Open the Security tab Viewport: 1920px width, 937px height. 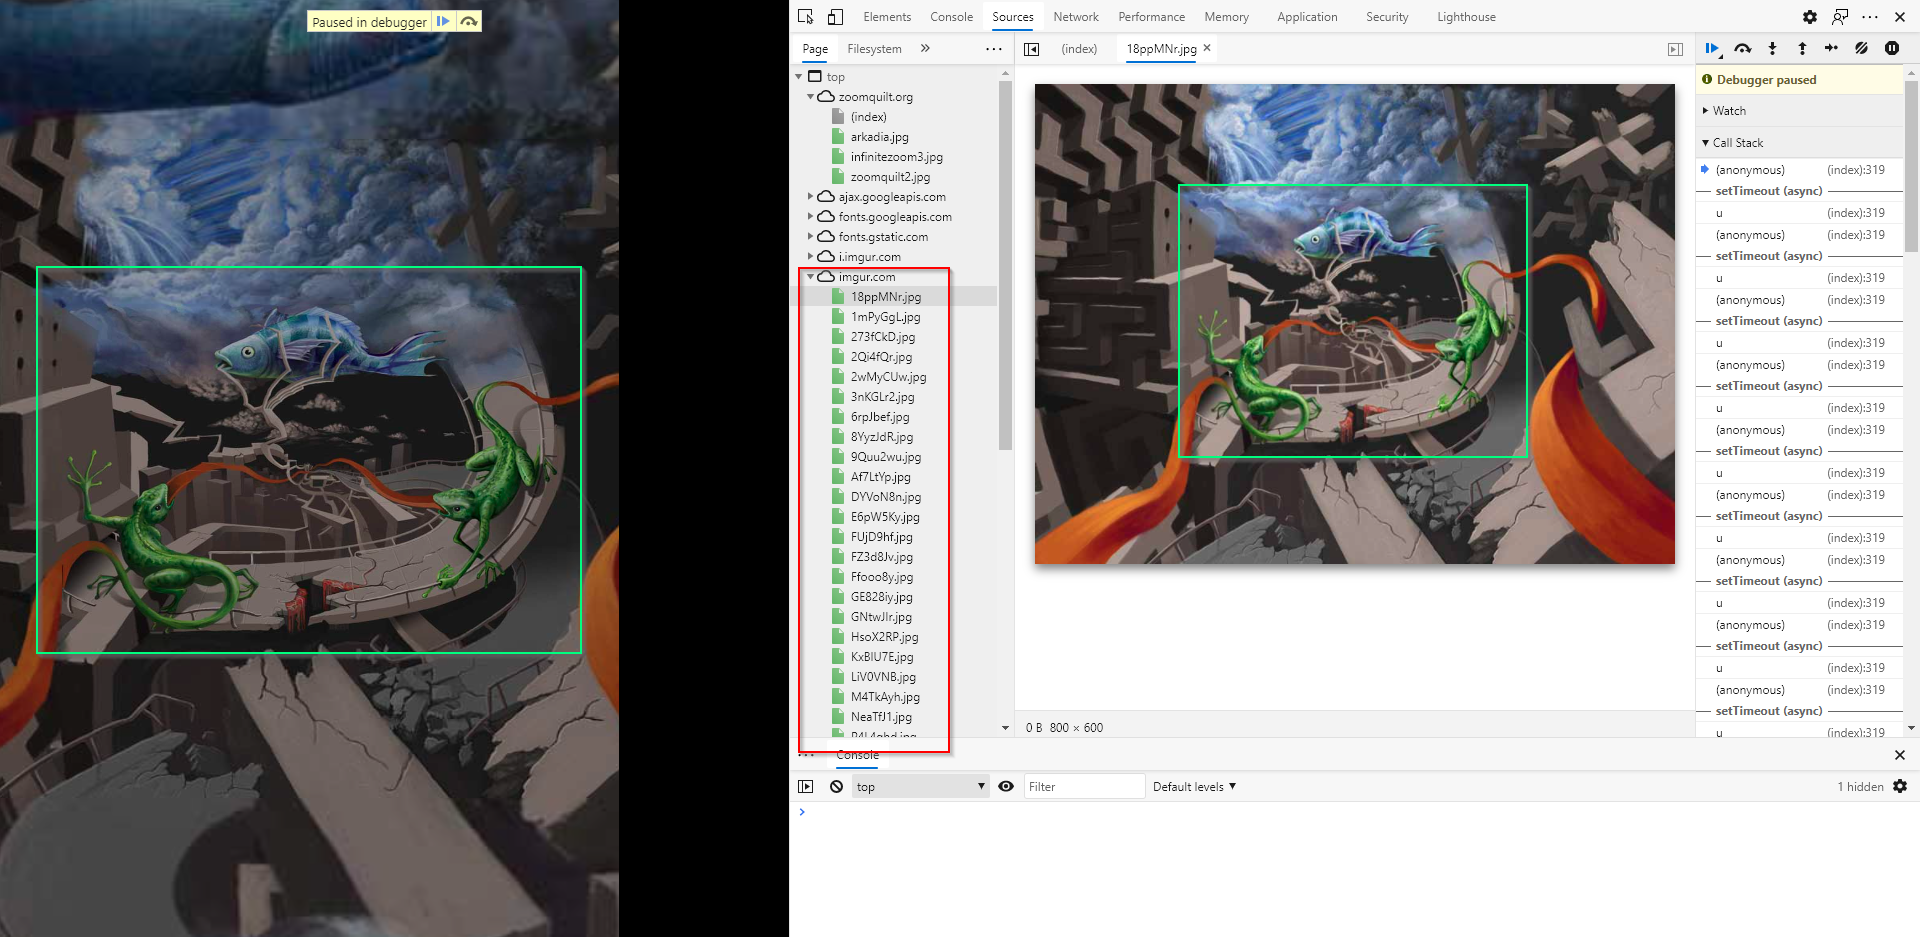point(1387,17)
